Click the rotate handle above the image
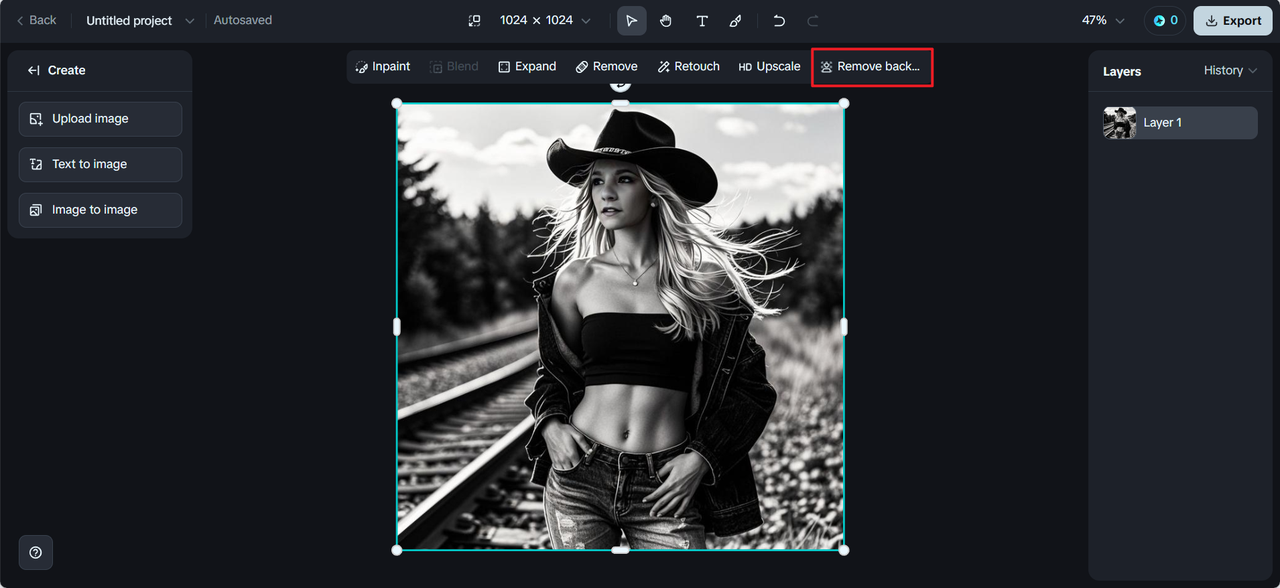1280x588 pixels. click(620, 86)
